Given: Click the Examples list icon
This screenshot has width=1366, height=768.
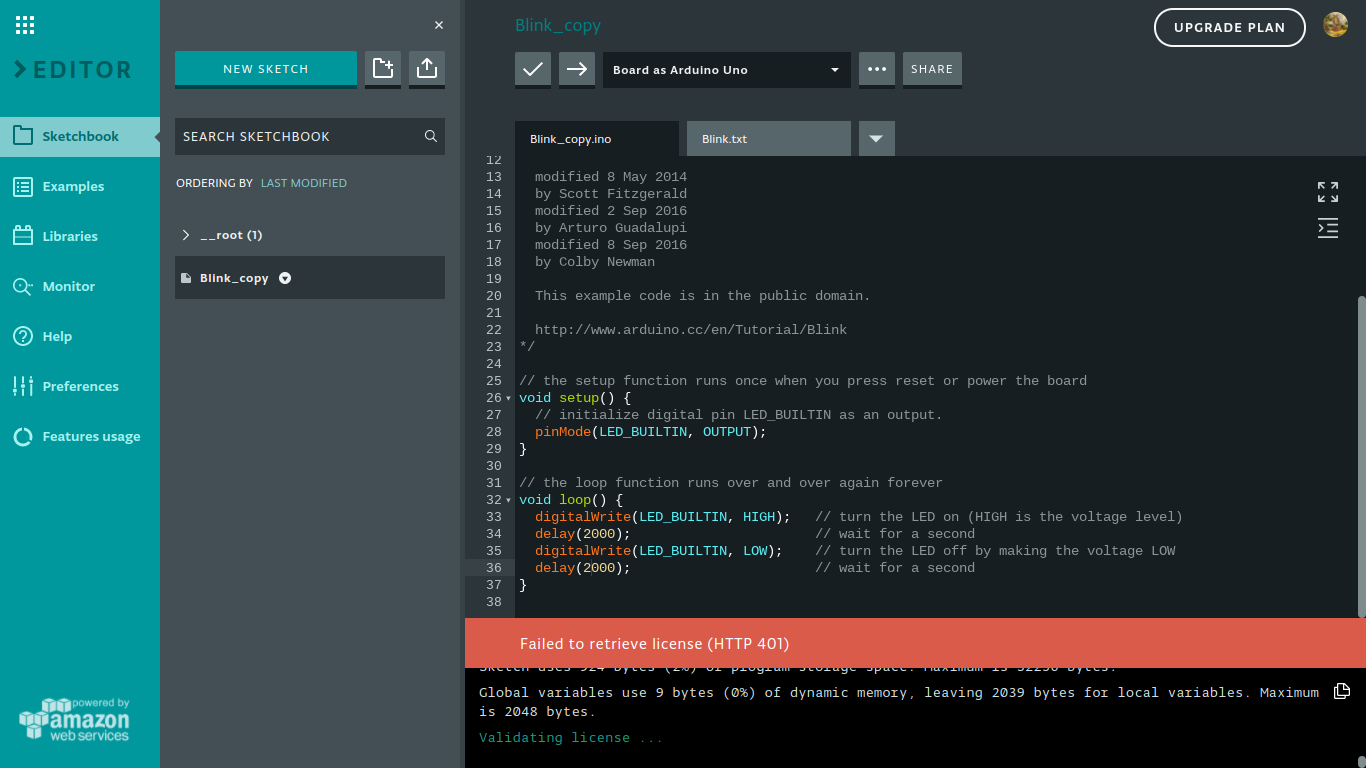Looking at the screenshot, I should (x=24, y=186).
